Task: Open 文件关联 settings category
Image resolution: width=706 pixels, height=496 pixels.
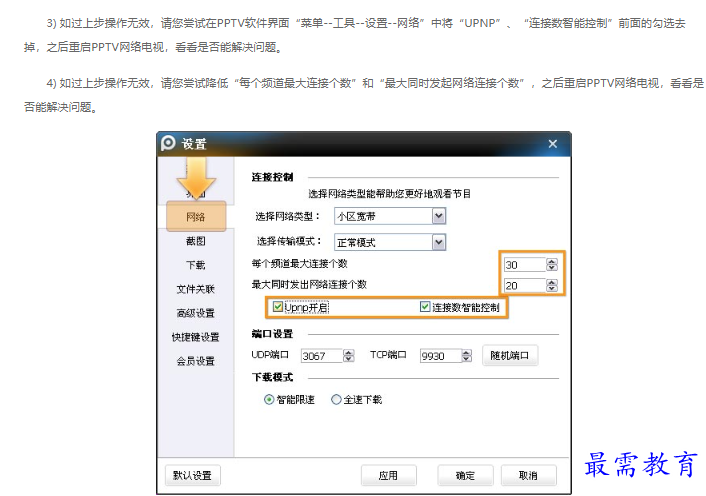Action: [195, 289]
